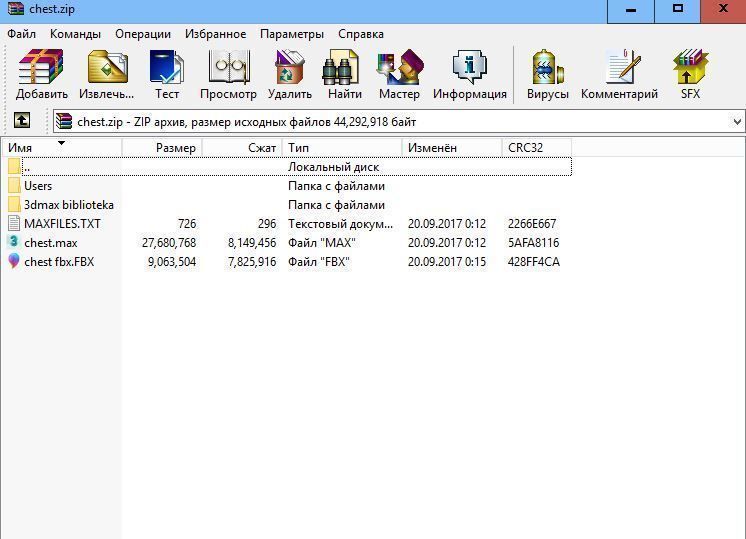Click the Вирусы virus scan icon

tap(548, 67)
